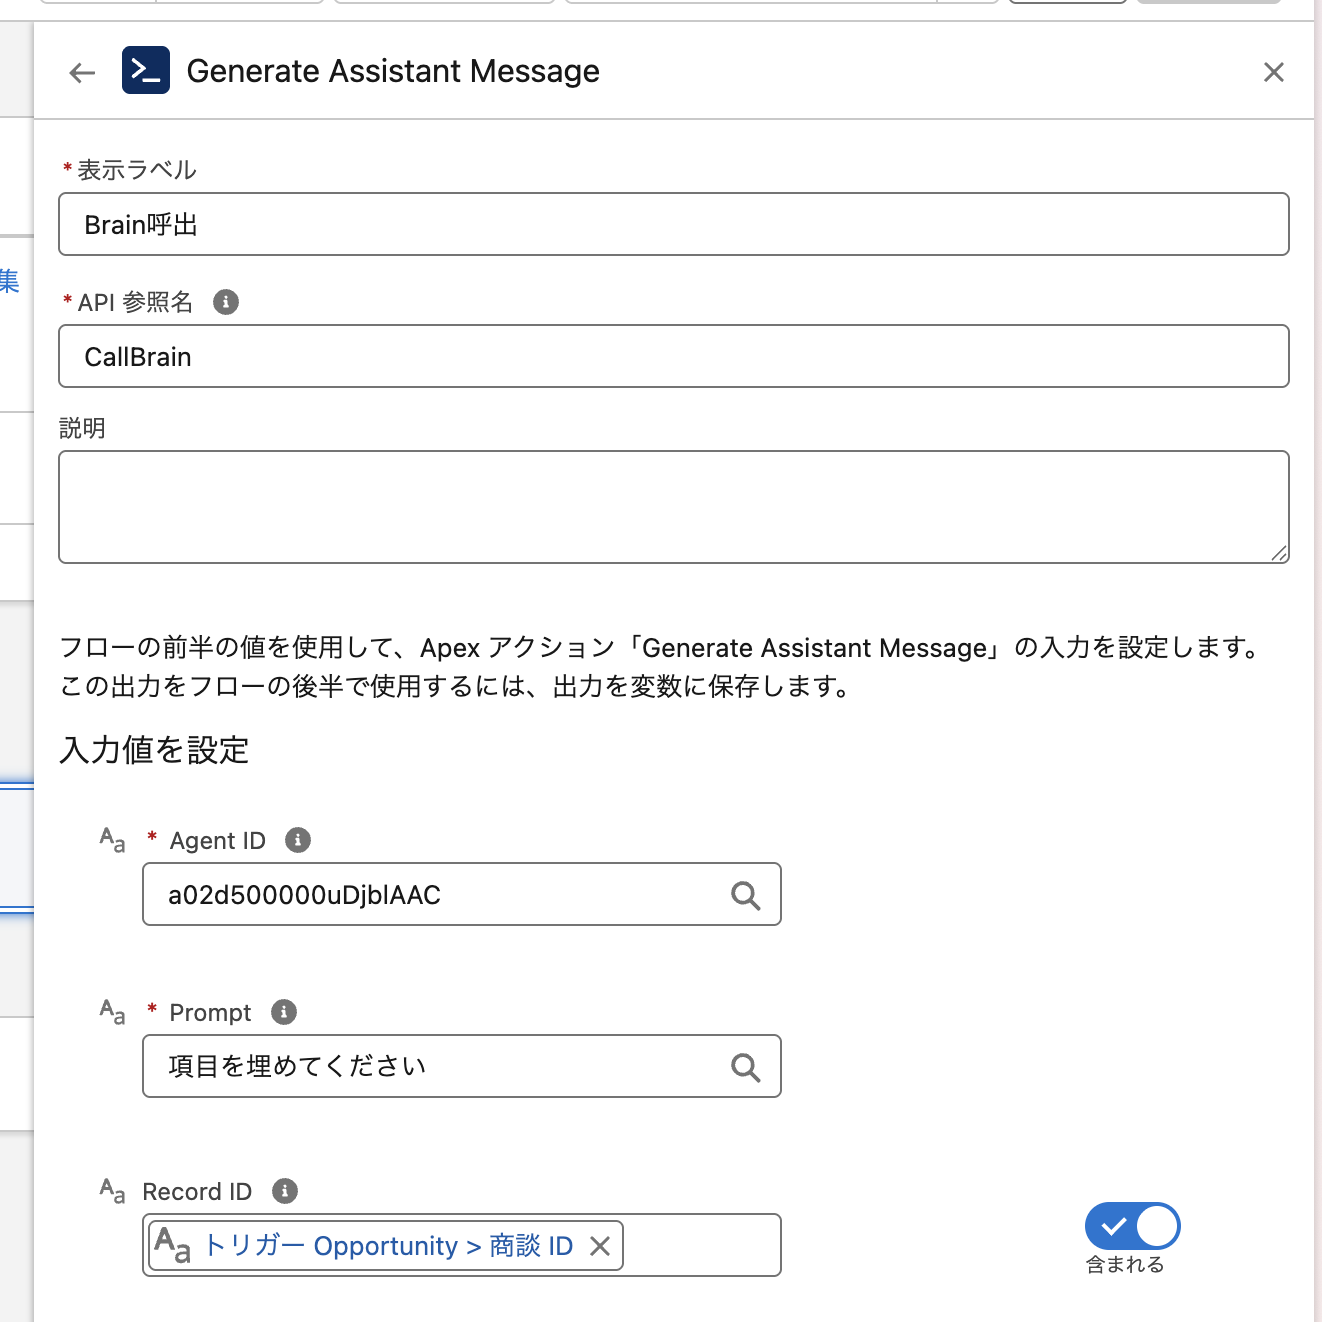Click the resize handle of 説明 text area

[1279, 554]
